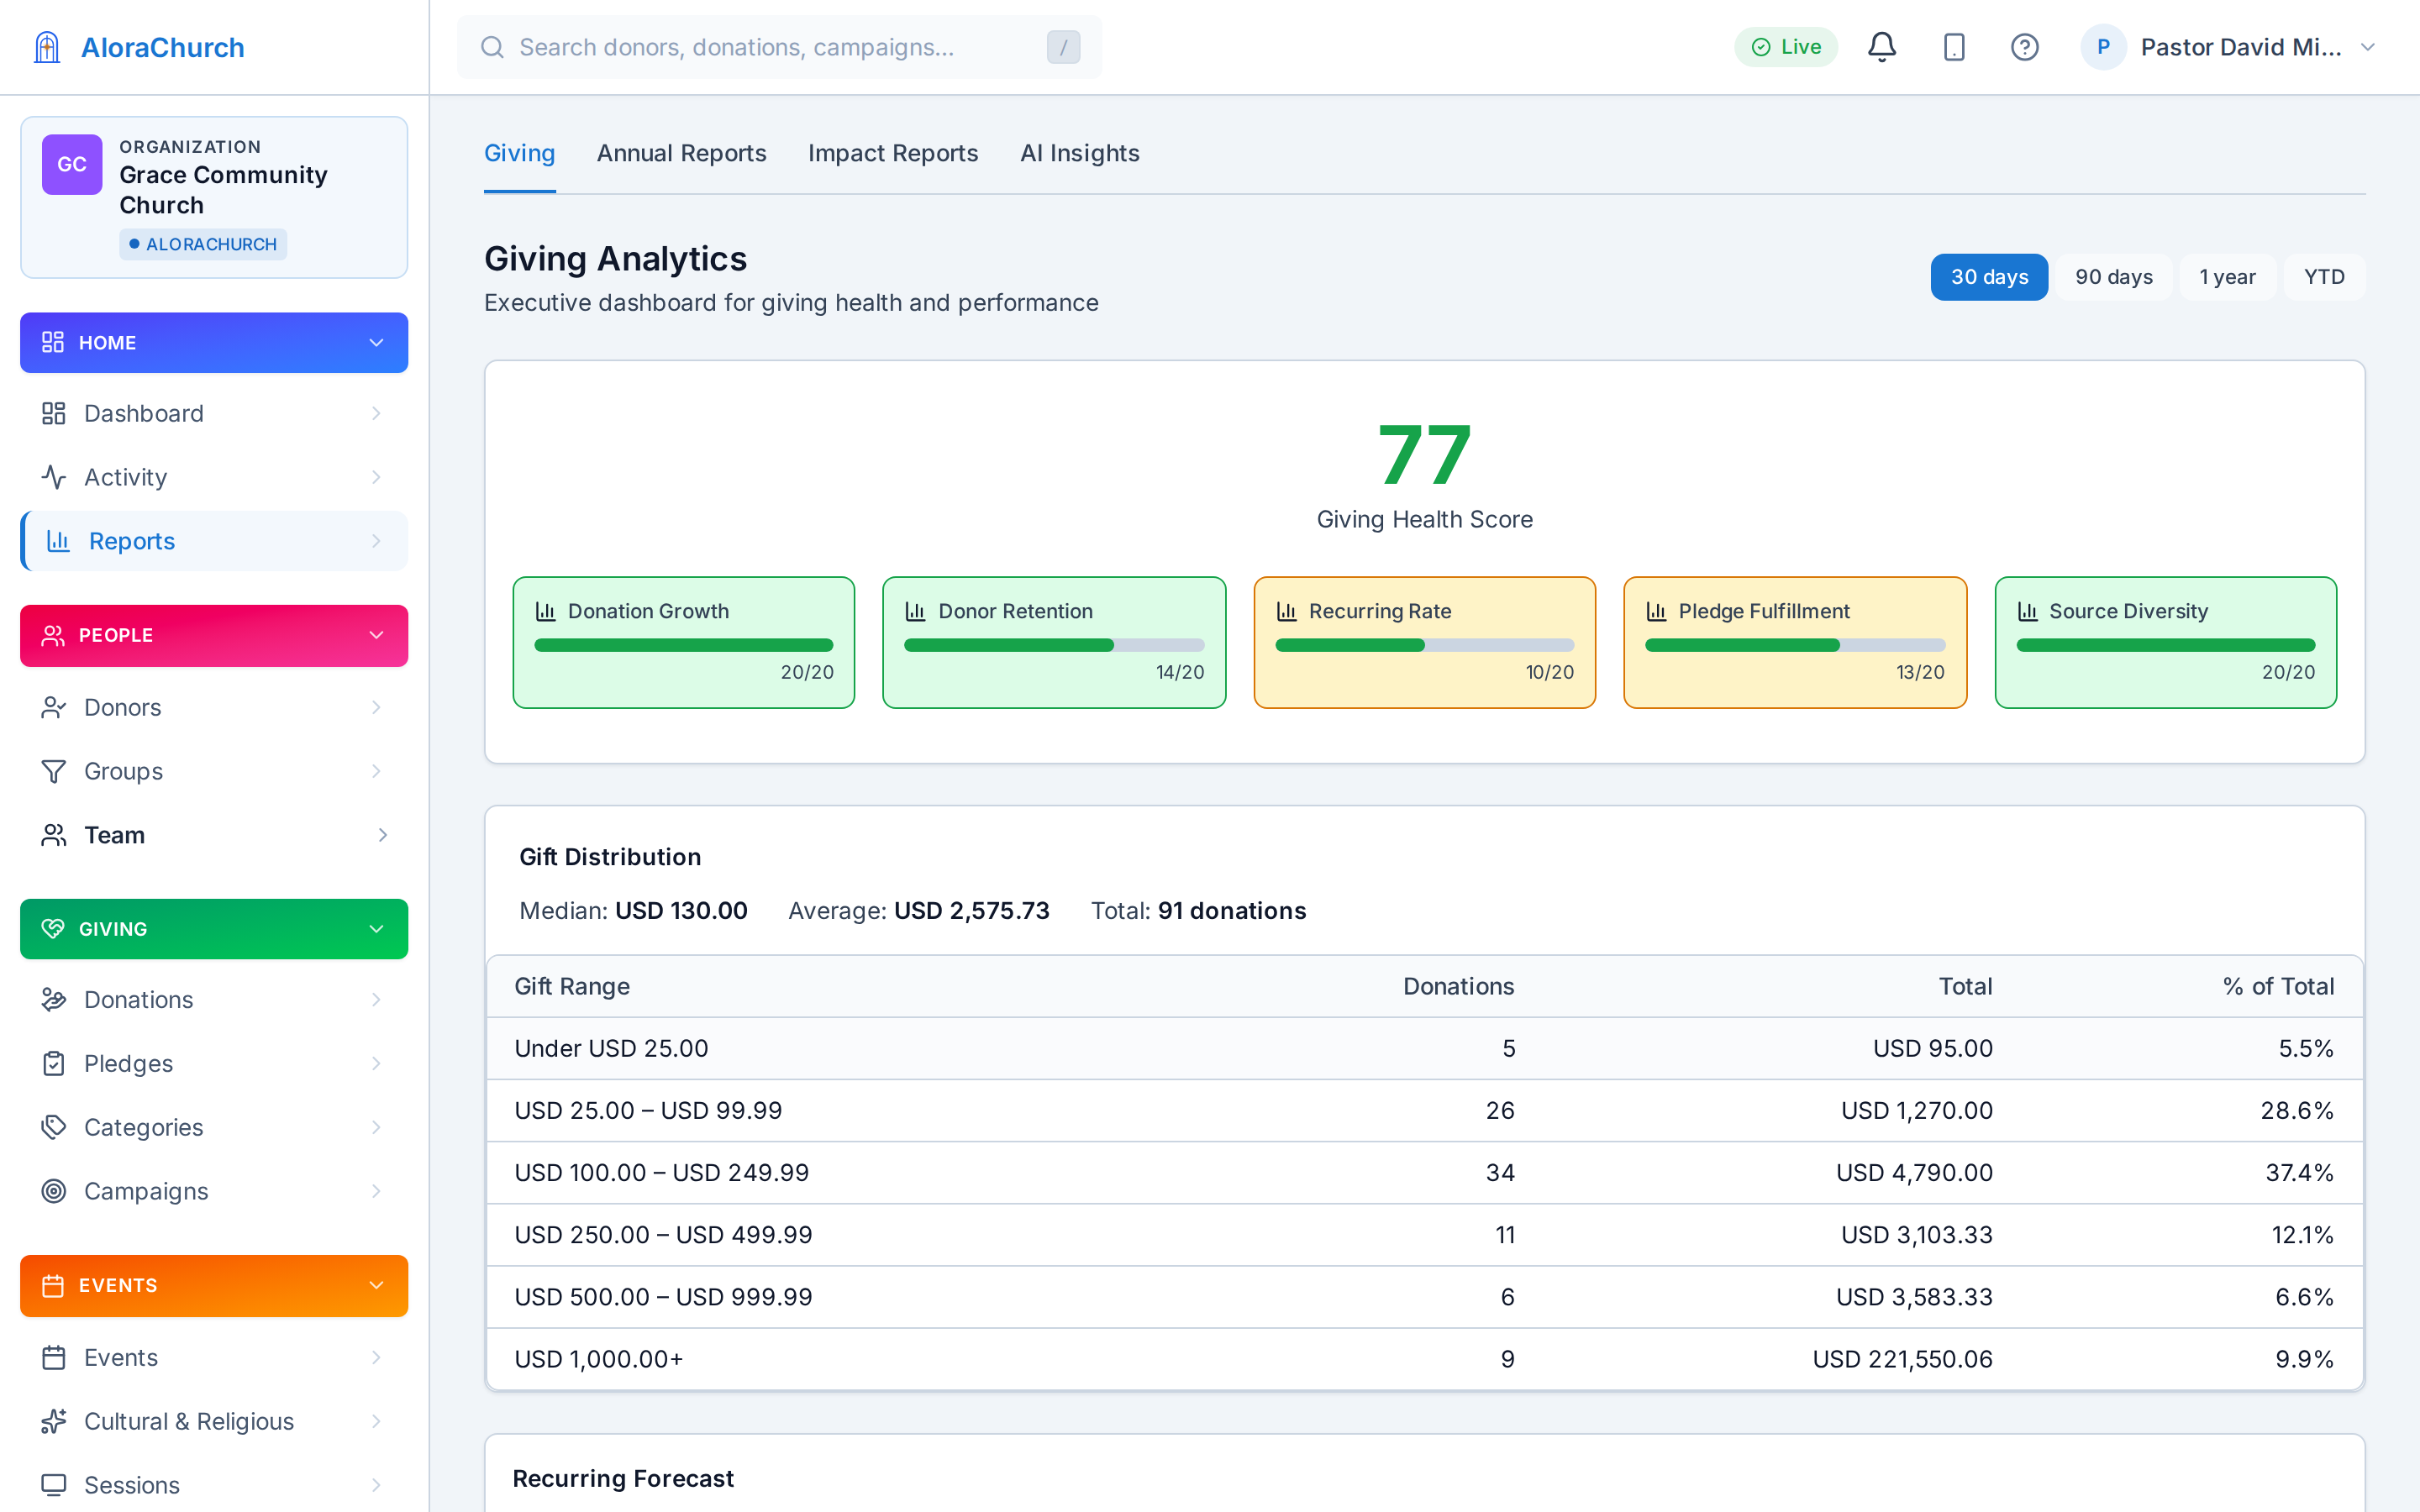Screen dimensions: 2420x1512
Task: Click the USD 1,000.00+ gift range row
Action: pos(1424,1359)
